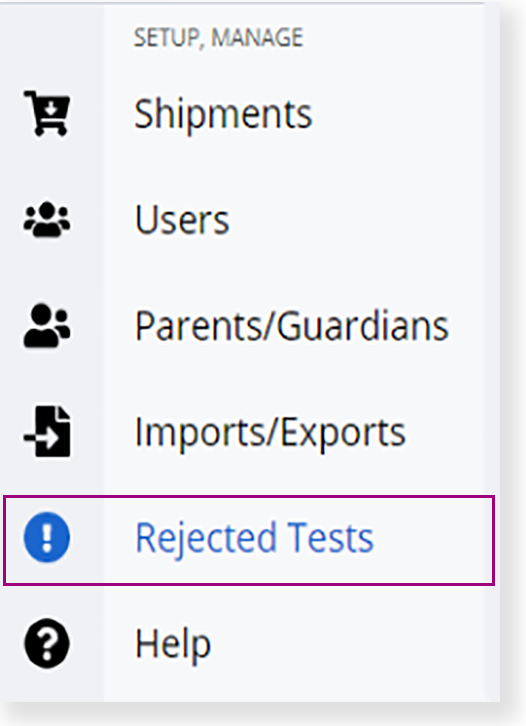Open the Help question mark icon
526x726 pixels.
[47, 644]
